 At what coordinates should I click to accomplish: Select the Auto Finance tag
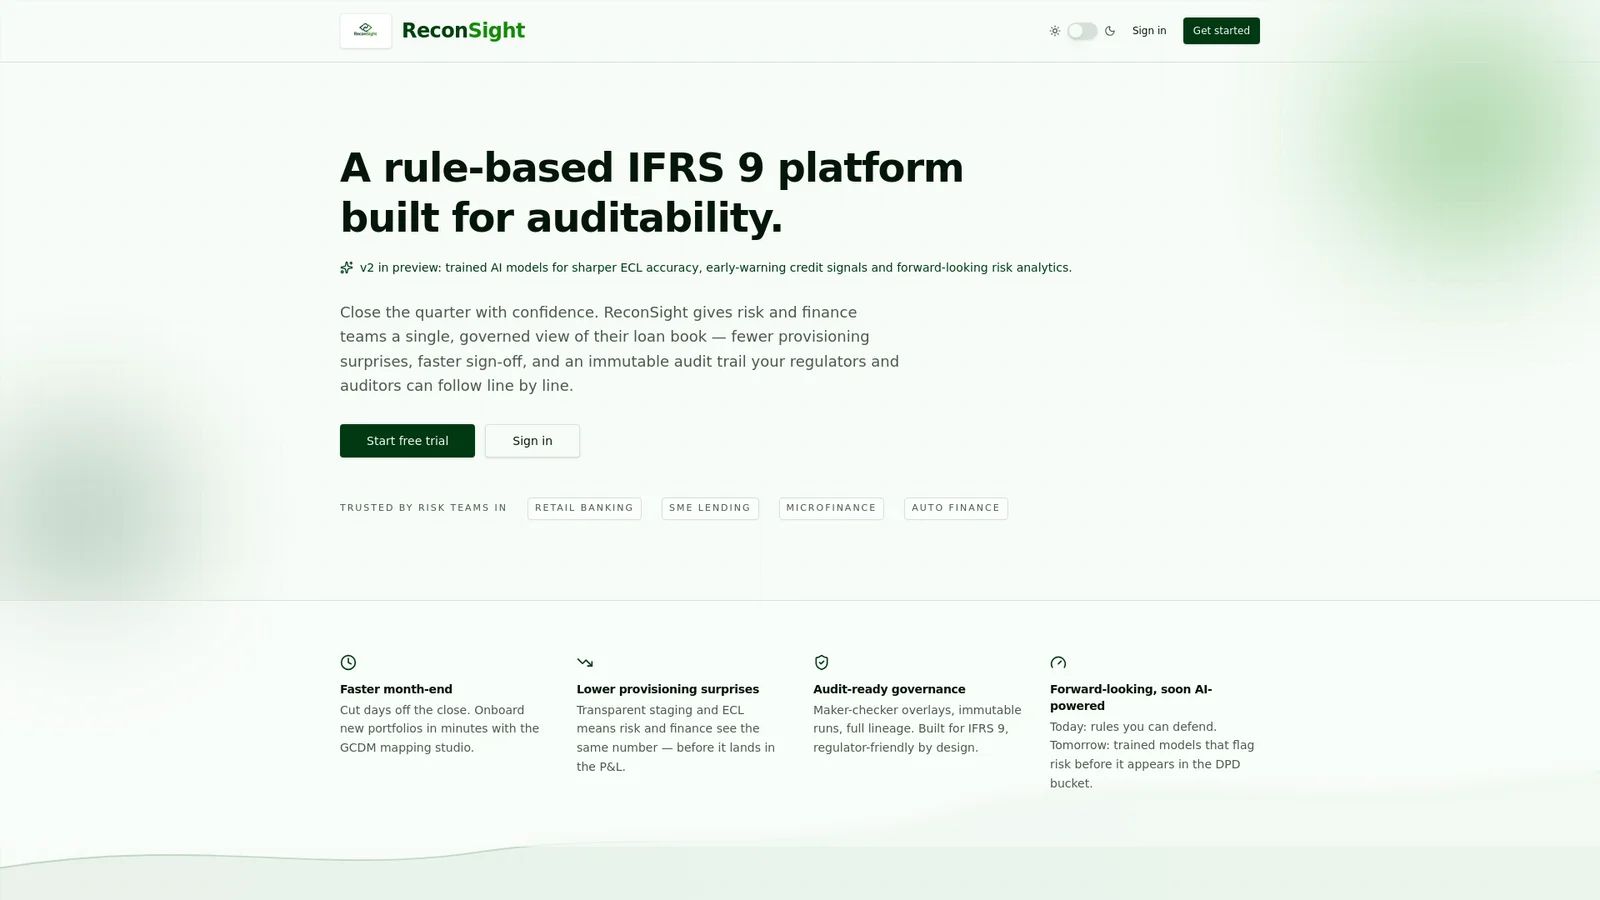click(956, 508)
